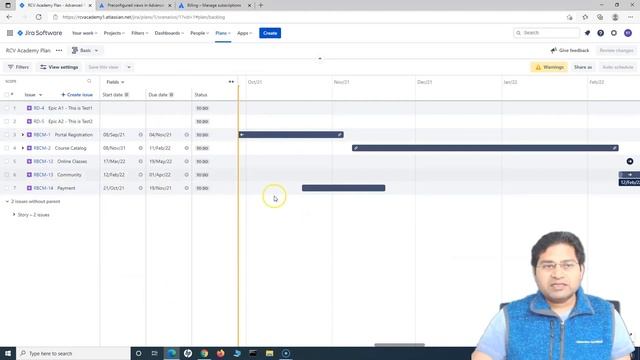Toggle the select-all issues checkbox
640x360 pixels.
(6, 95)
